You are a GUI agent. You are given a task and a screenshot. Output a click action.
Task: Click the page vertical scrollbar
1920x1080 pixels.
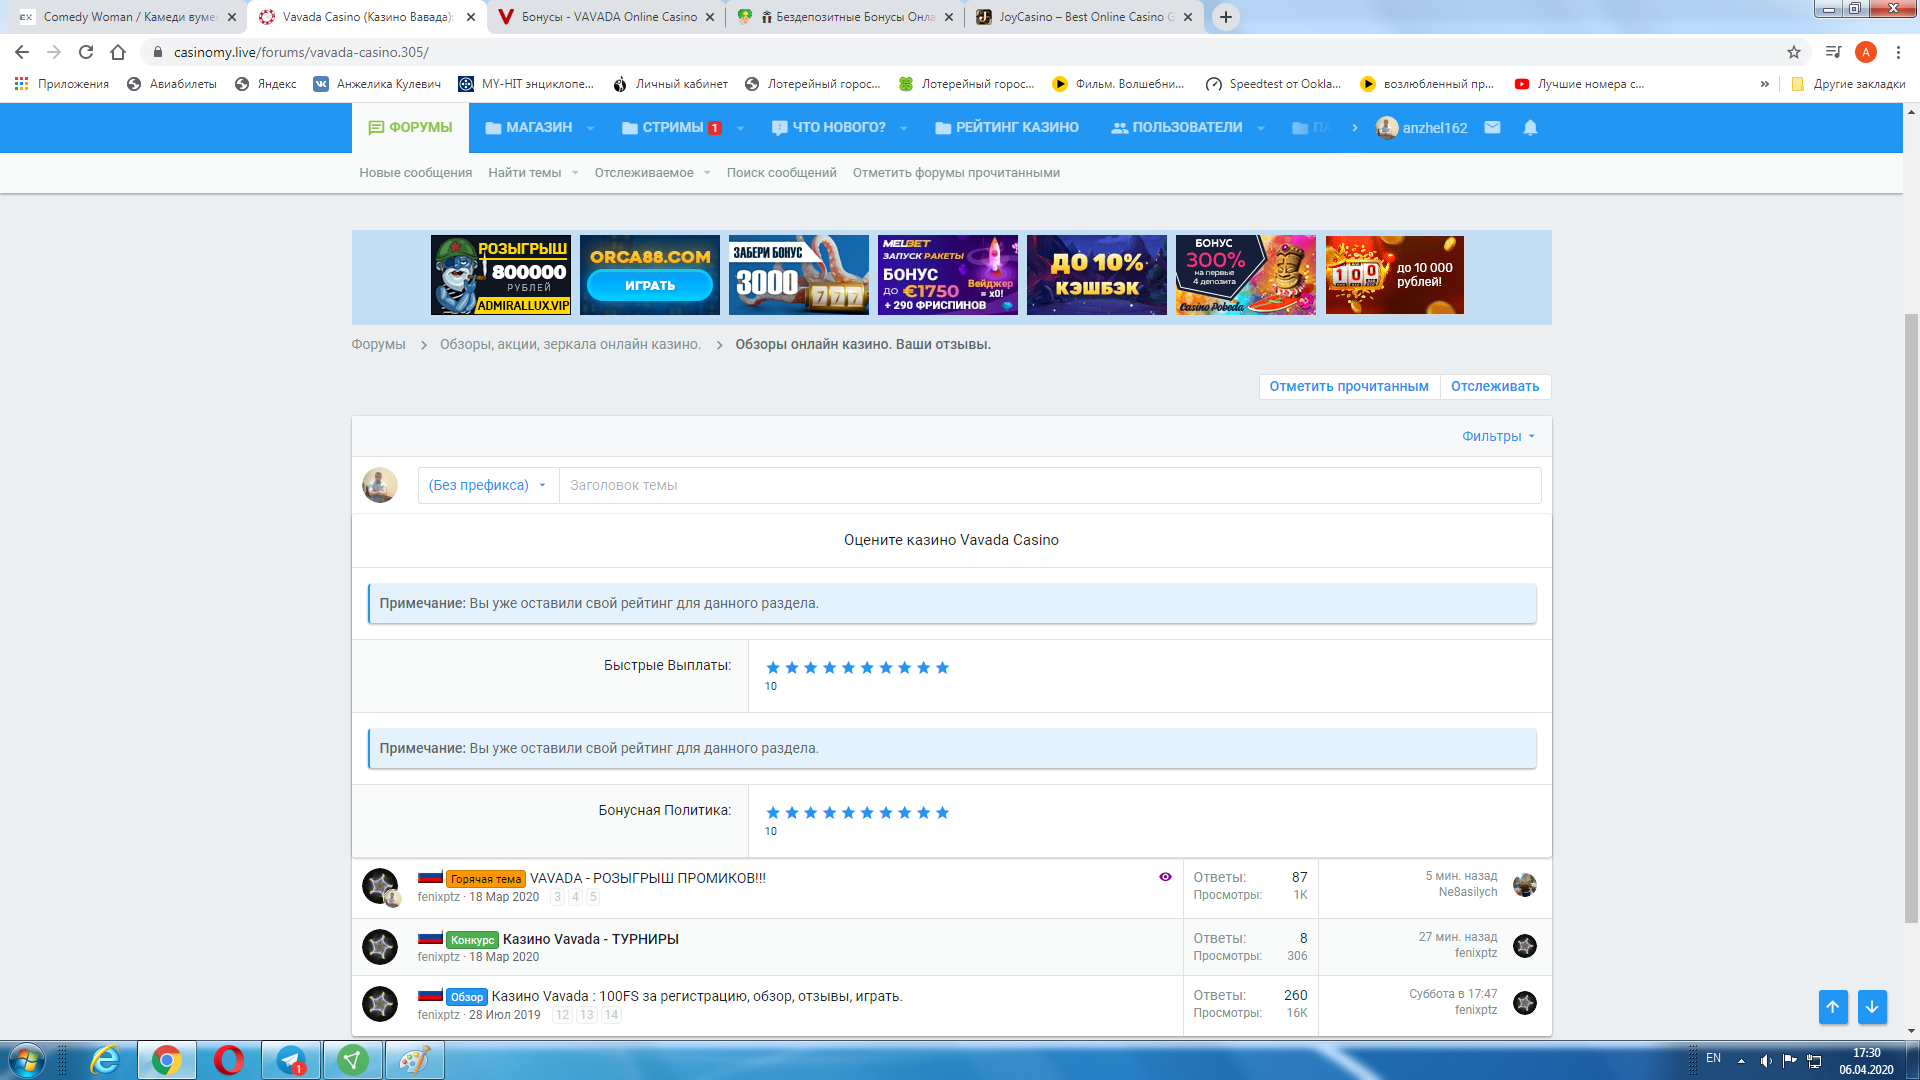point(1911,620)
